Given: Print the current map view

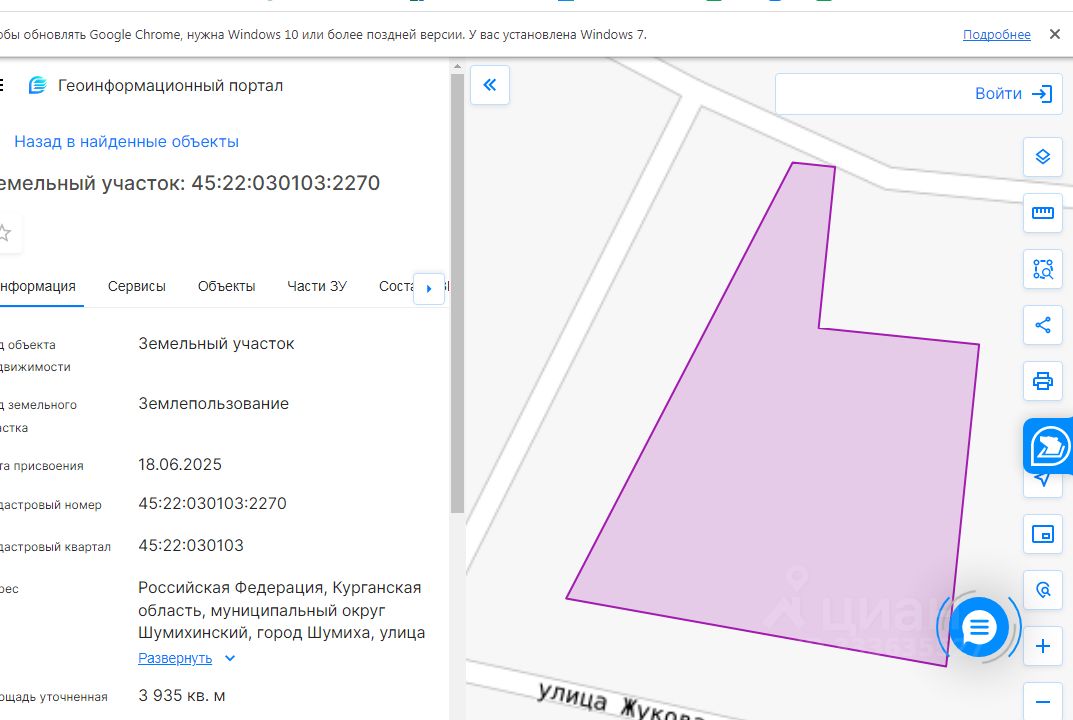Looking at the screenshot, I should click(1042, 381).
